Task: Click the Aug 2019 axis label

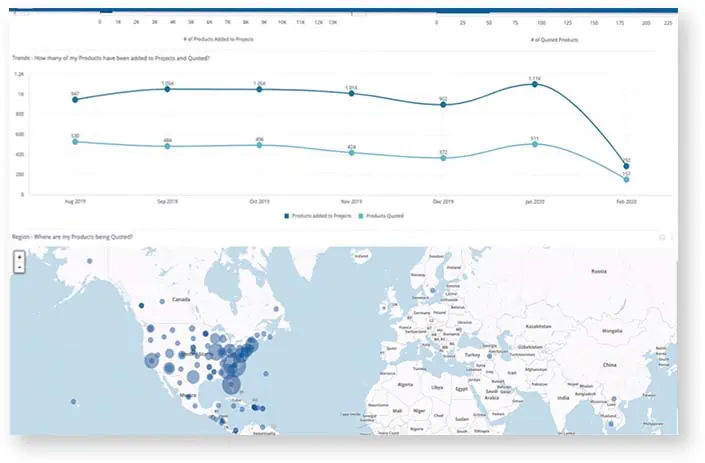Action: pos(75,202)
